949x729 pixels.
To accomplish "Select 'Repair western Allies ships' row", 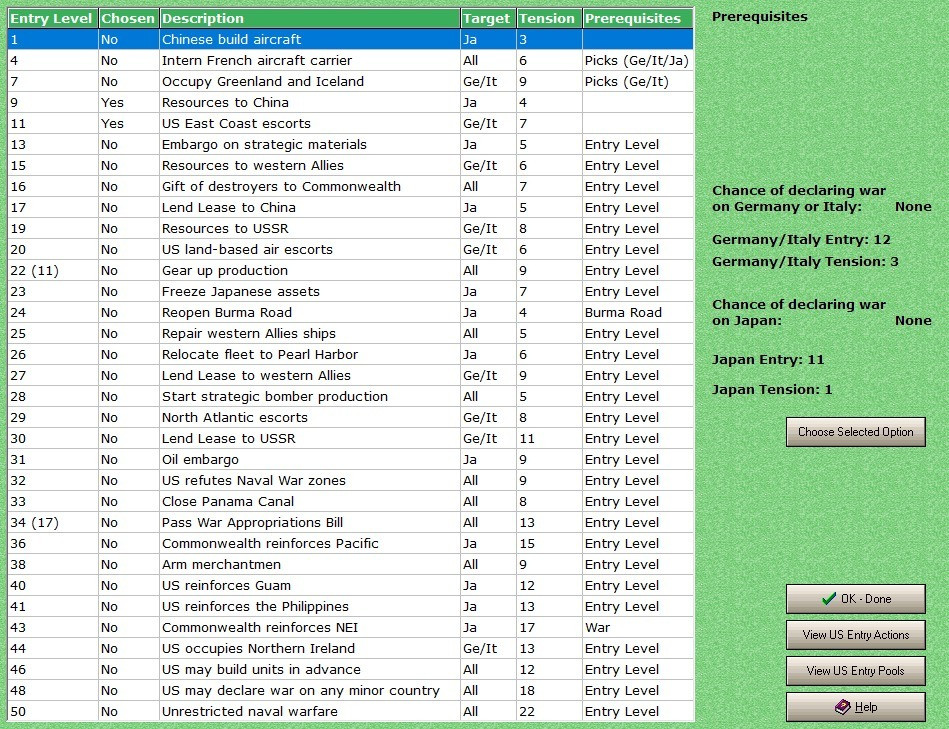I will click(x=350, y=333).
